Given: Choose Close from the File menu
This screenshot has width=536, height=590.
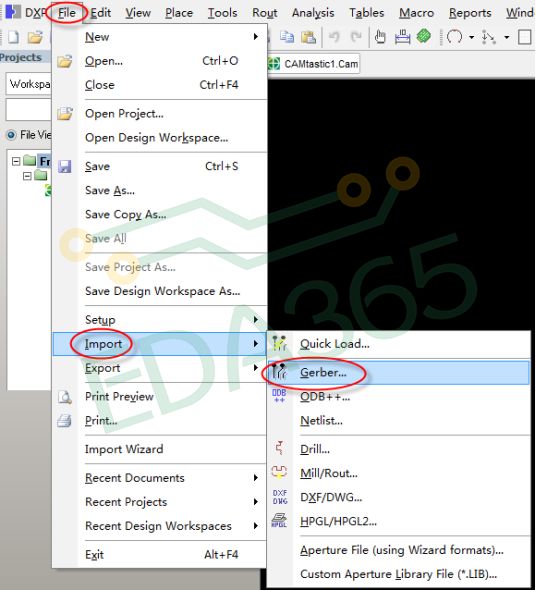Looking at the screenshot, I should click(x=160, y=85).
